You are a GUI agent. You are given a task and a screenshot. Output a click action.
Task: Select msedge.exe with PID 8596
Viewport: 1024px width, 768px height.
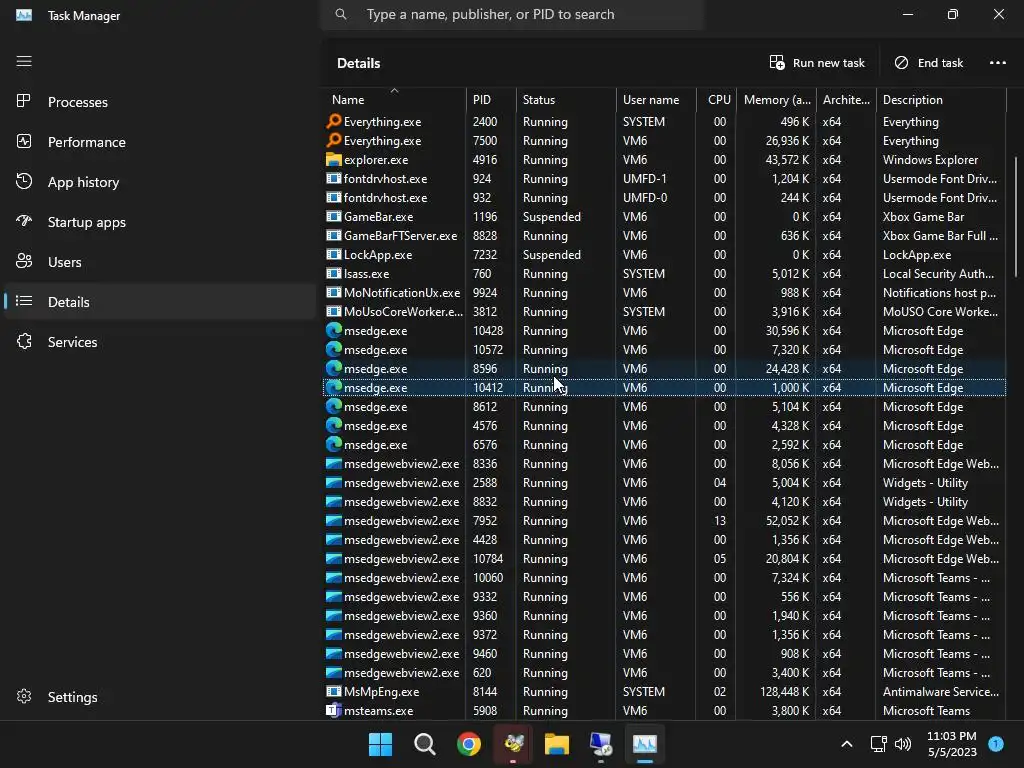tap(664, 369)
